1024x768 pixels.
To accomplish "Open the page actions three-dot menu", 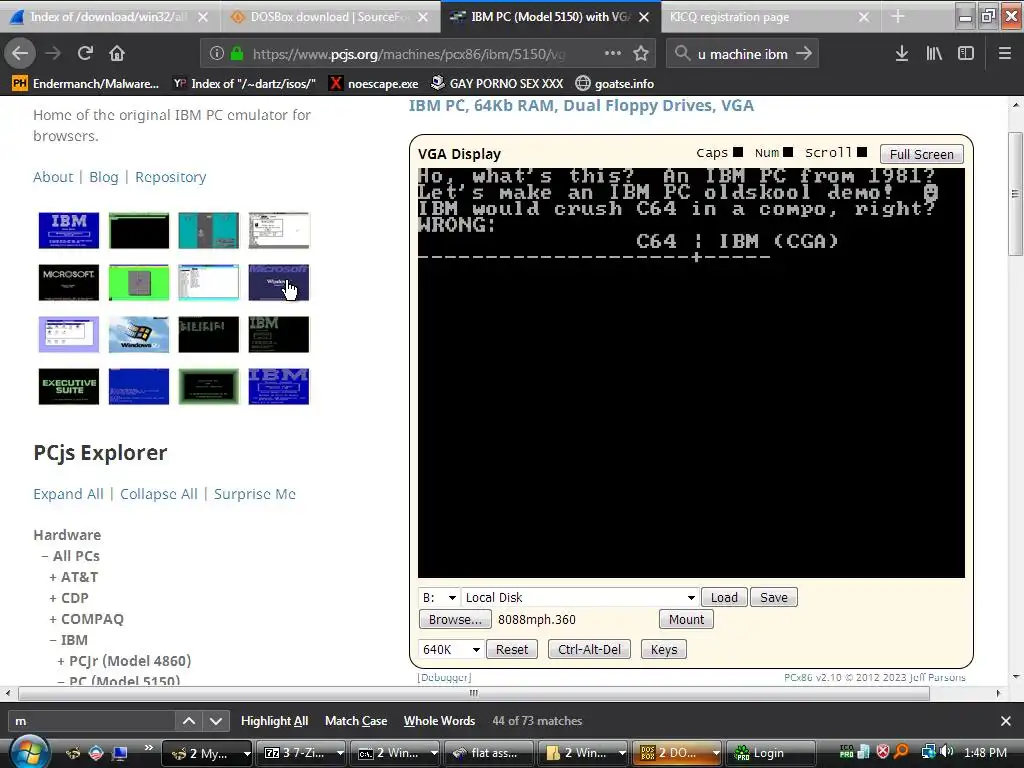I will (613, 54).
